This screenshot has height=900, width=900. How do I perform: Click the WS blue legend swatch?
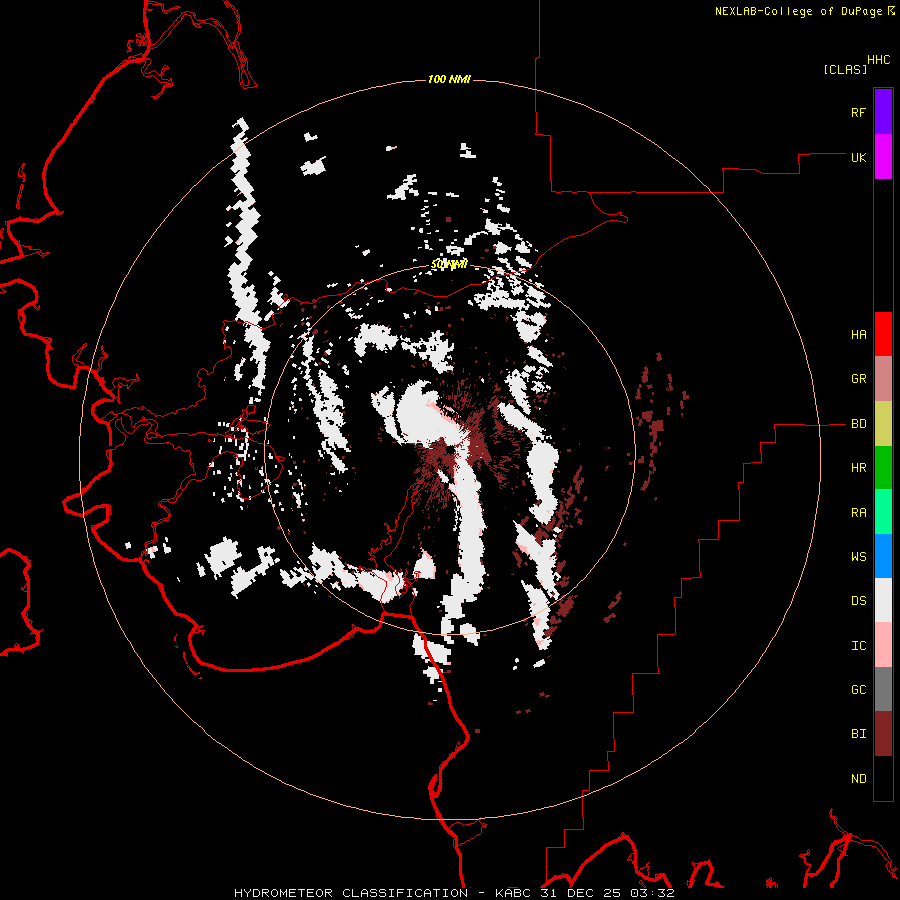tap(883, 556)
